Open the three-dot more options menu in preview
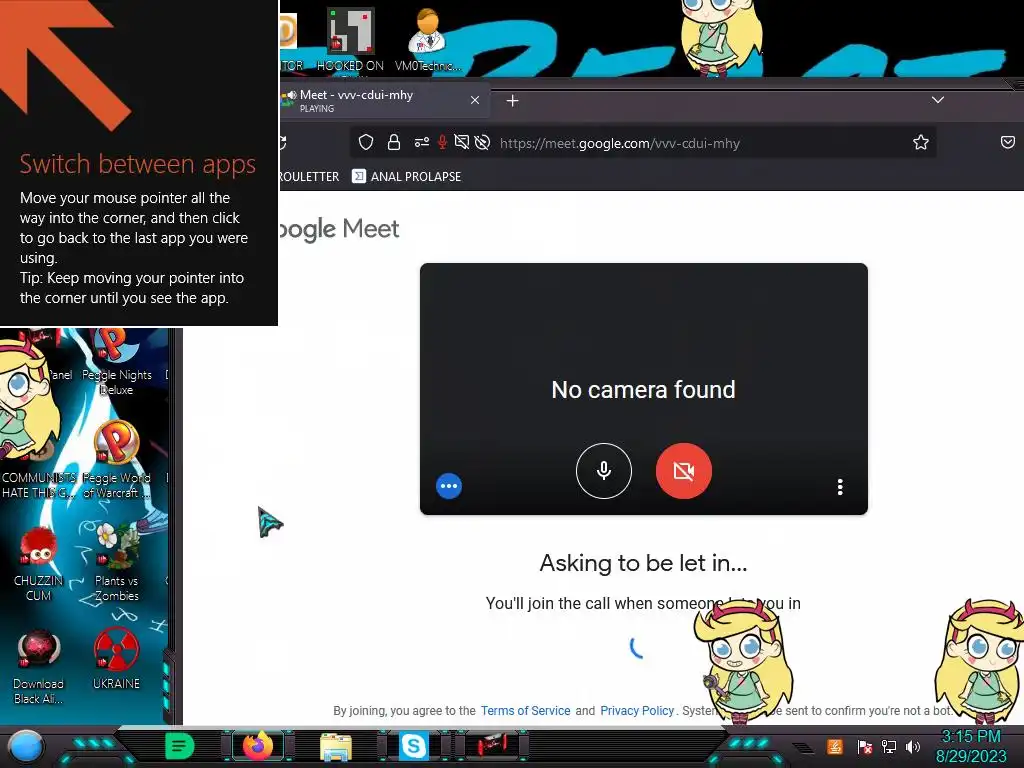 tap(840, 487)
